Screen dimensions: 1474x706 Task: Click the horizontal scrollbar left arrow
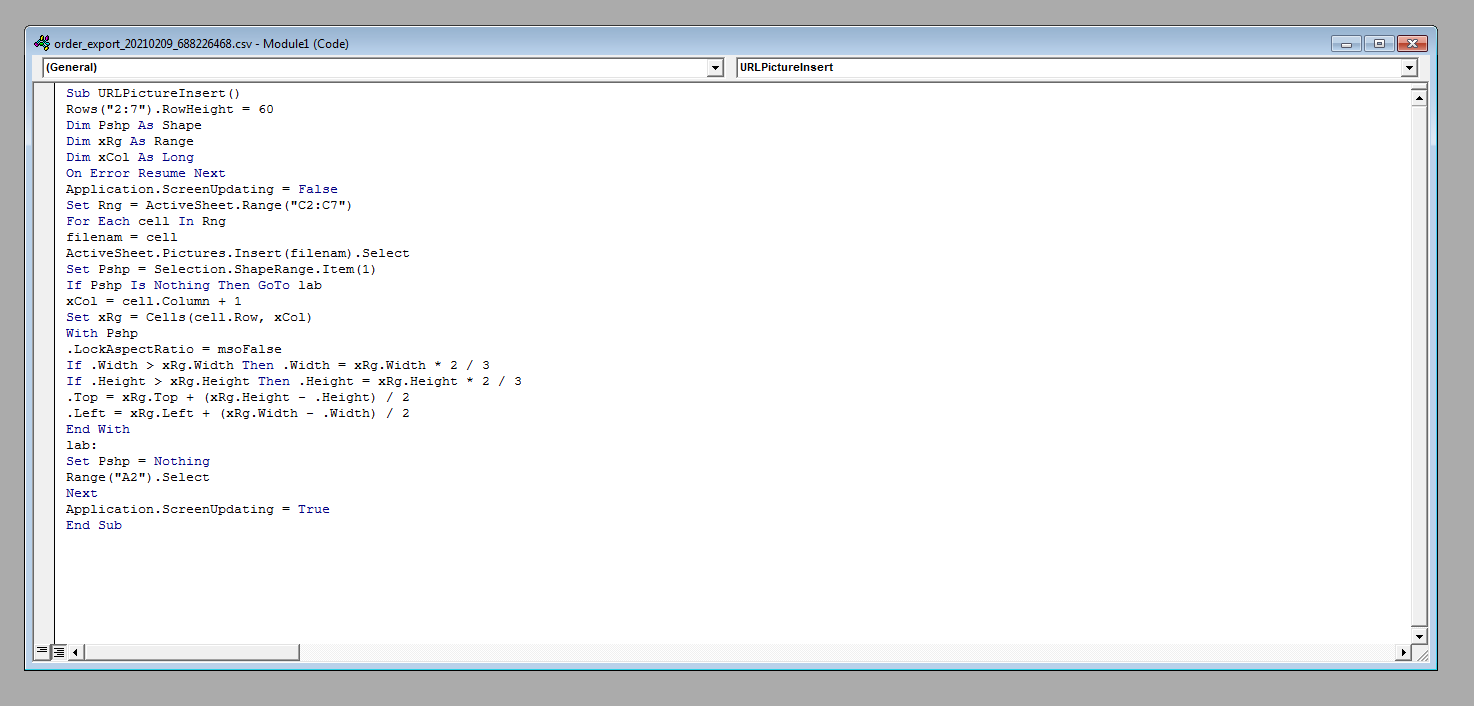(x=76, y=652)
